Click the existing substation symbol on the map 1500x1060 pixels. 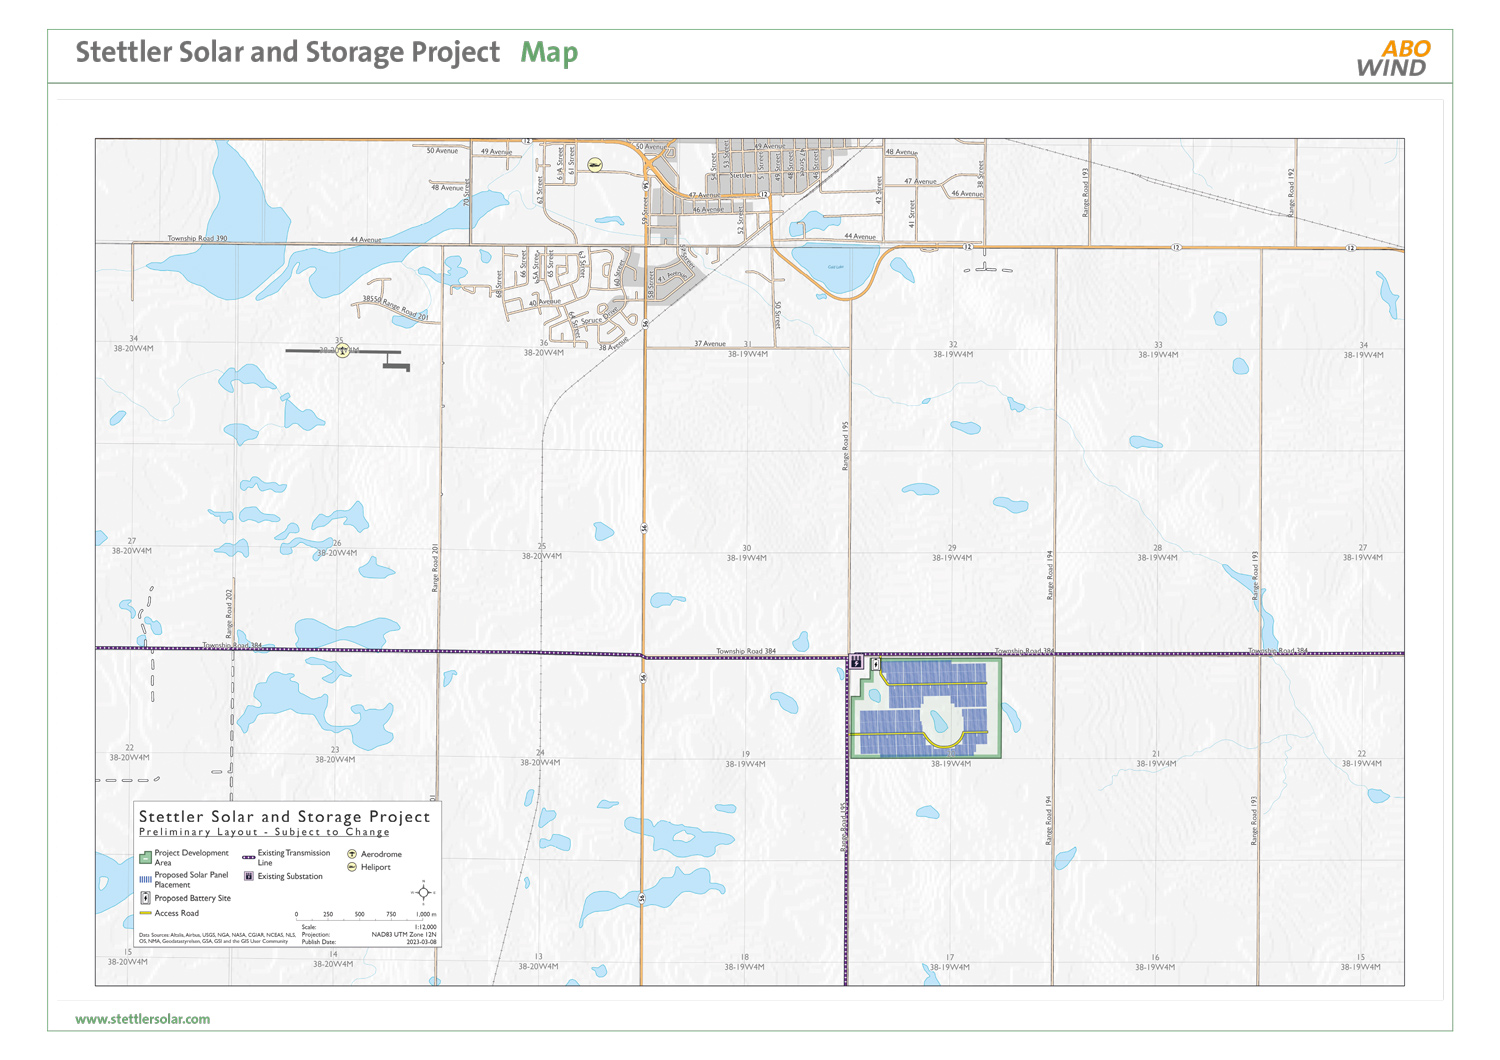(x=857, y=661)
